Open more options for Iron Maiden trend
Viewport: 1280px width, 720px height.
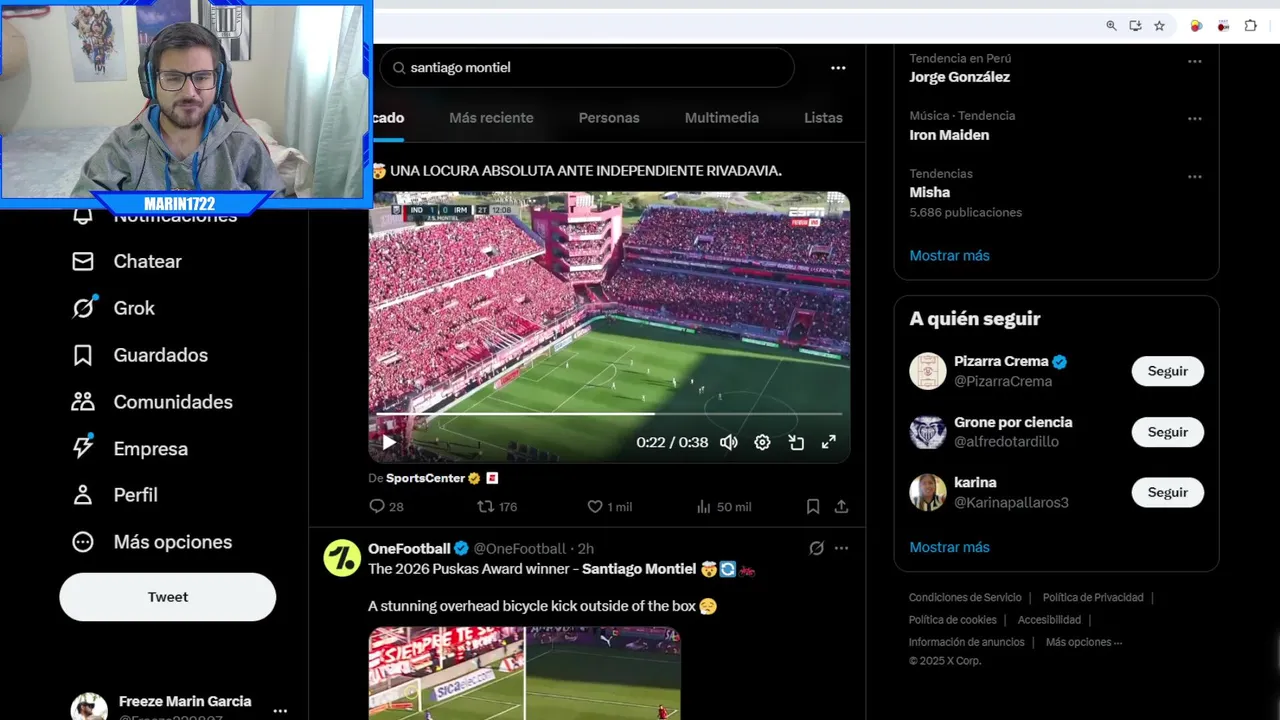pyautogui.click(x=1194, y=119)
